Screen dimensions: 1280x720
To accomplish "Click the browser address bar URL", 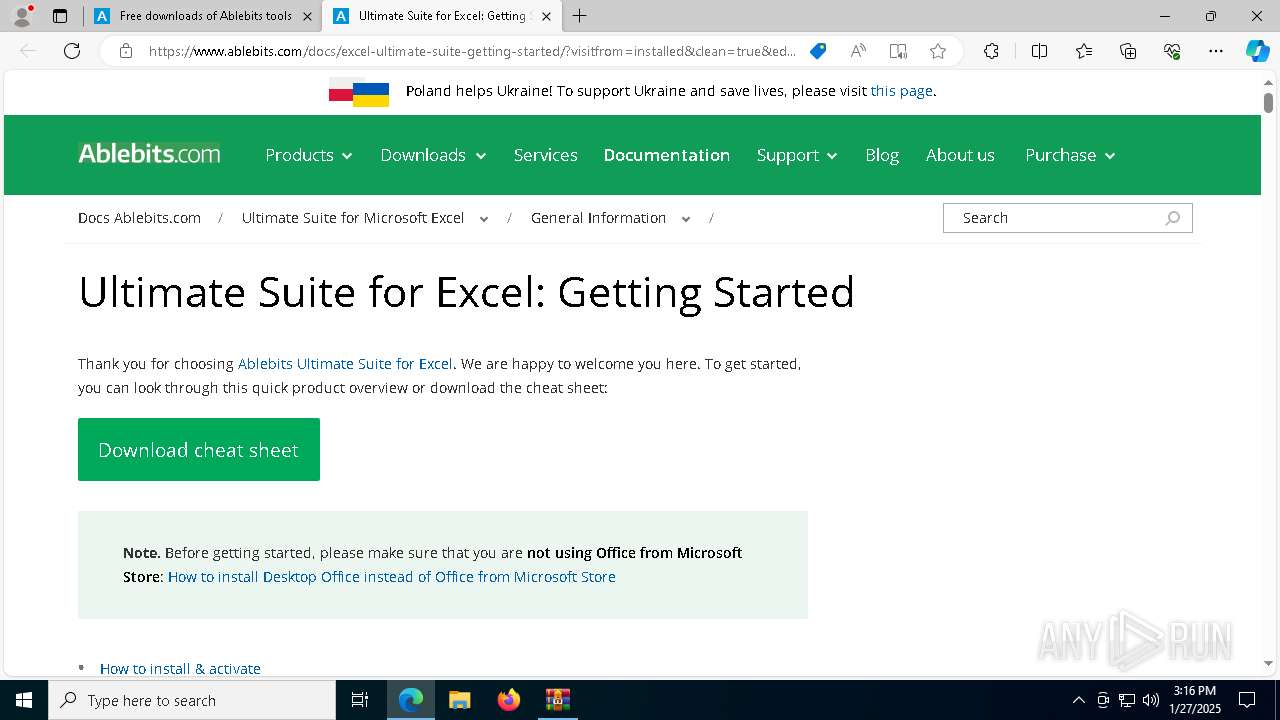I will click(x=472, y=51).
